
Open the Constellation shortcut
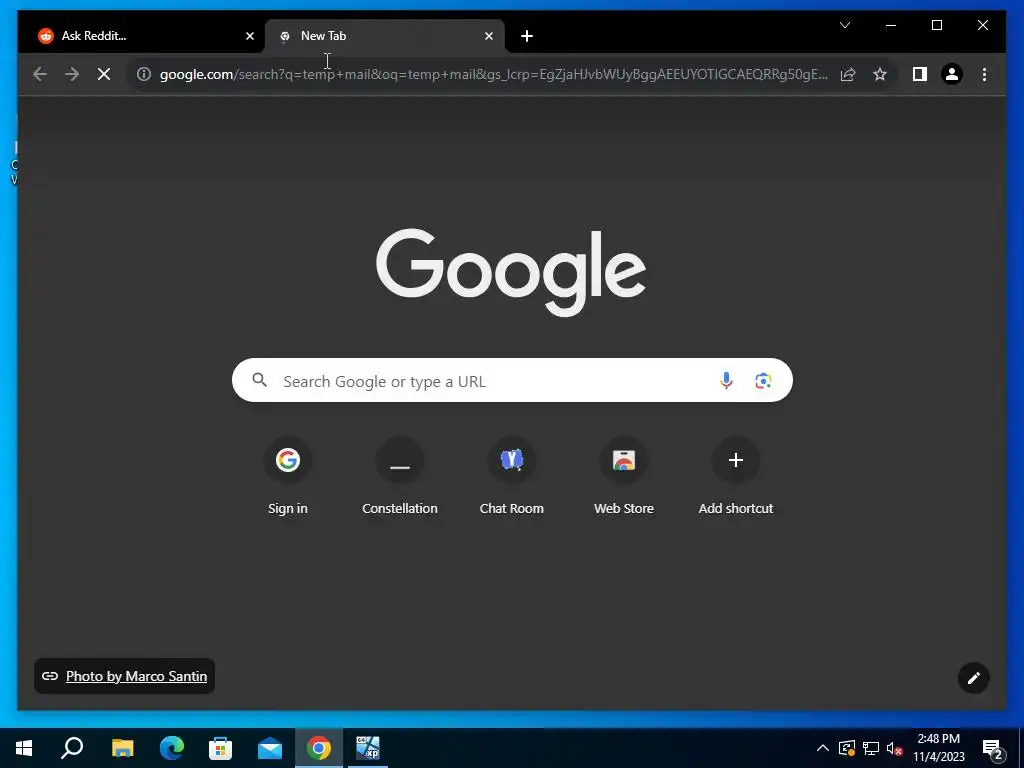pyautogui.click(x=400, y=476)
